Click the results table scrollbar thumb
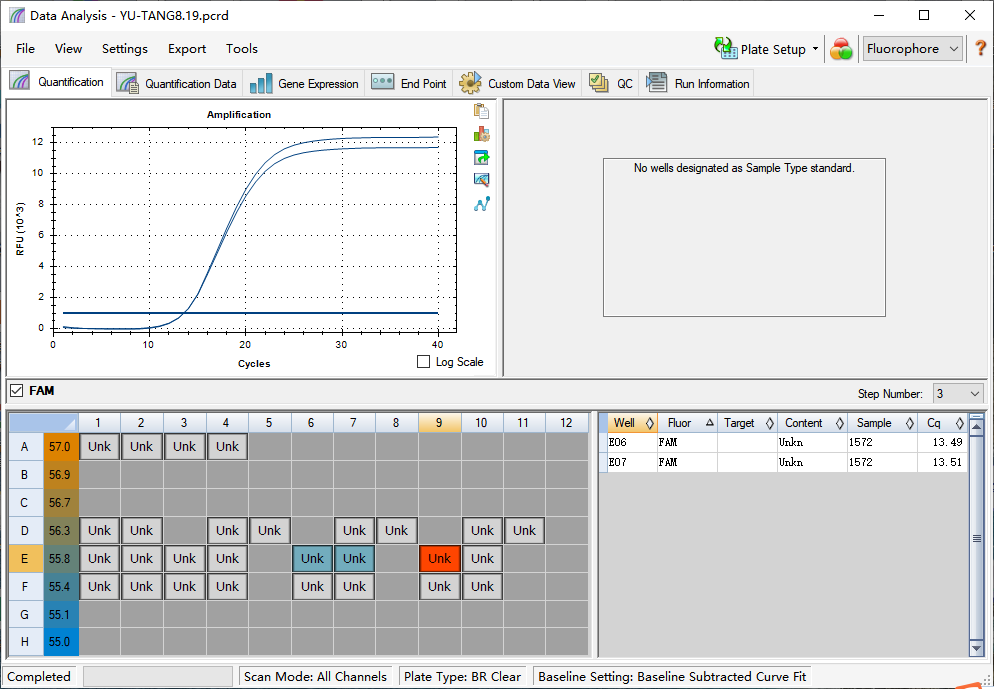Screen dimensions: 994x689 (976, 538)
